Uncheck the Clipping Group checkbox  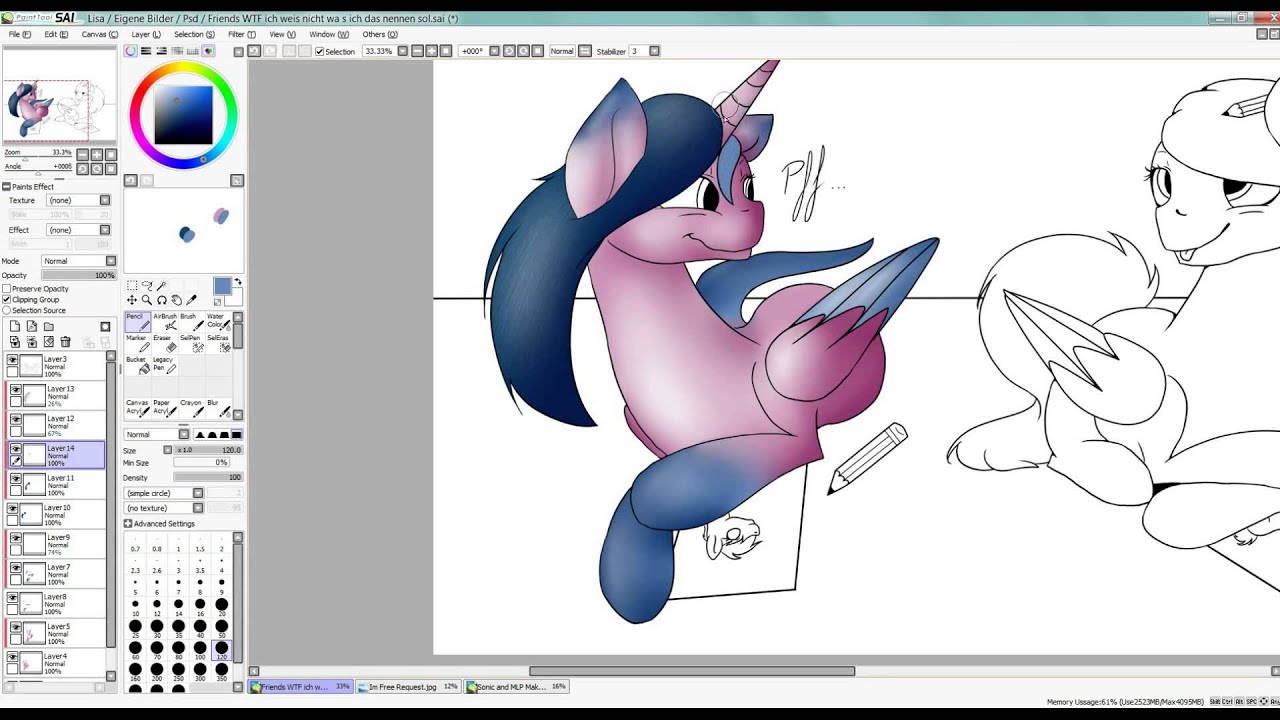tap(7, 300)
